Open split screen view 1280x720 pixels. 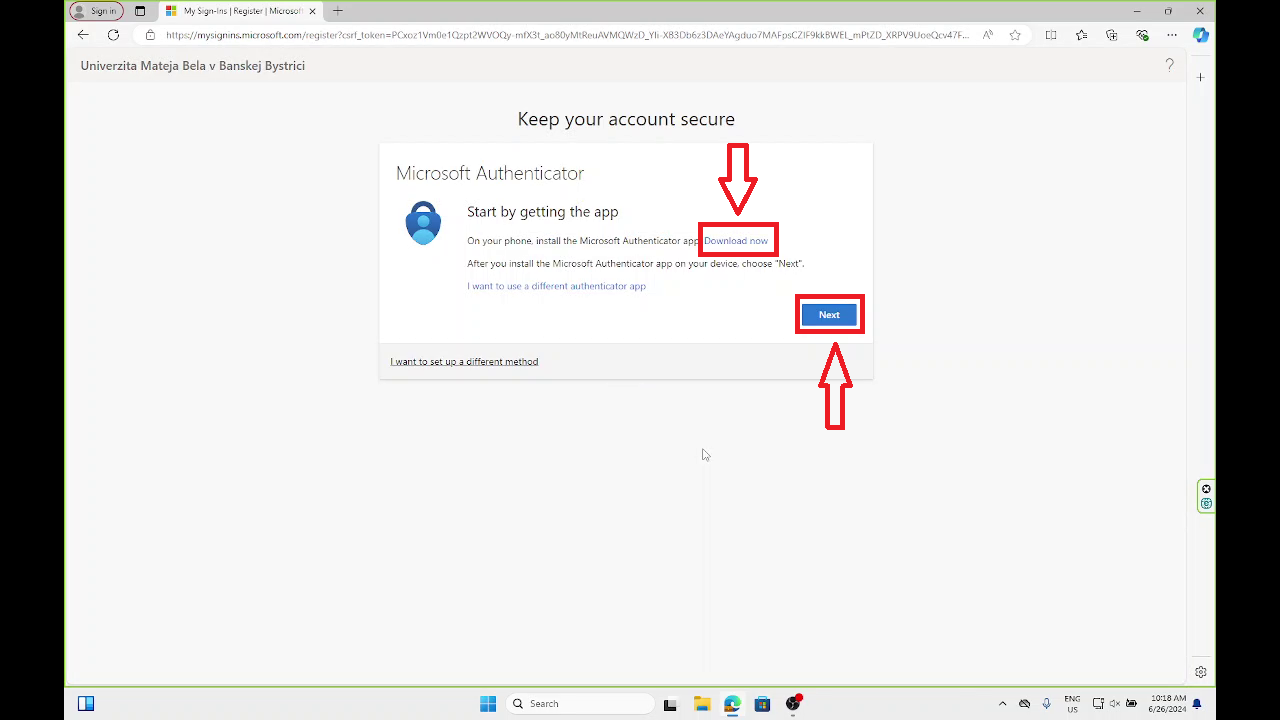pyautogui.click(x=1051, y=35)
